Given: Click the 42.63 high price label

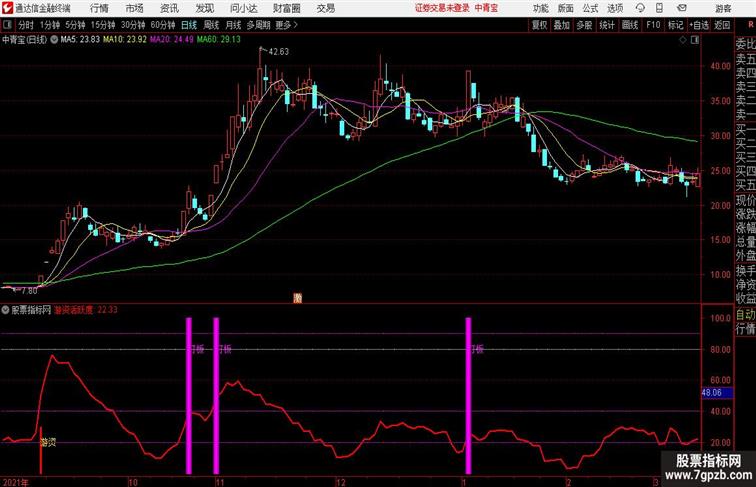Looking at the screenshot, I should point(279,52).
